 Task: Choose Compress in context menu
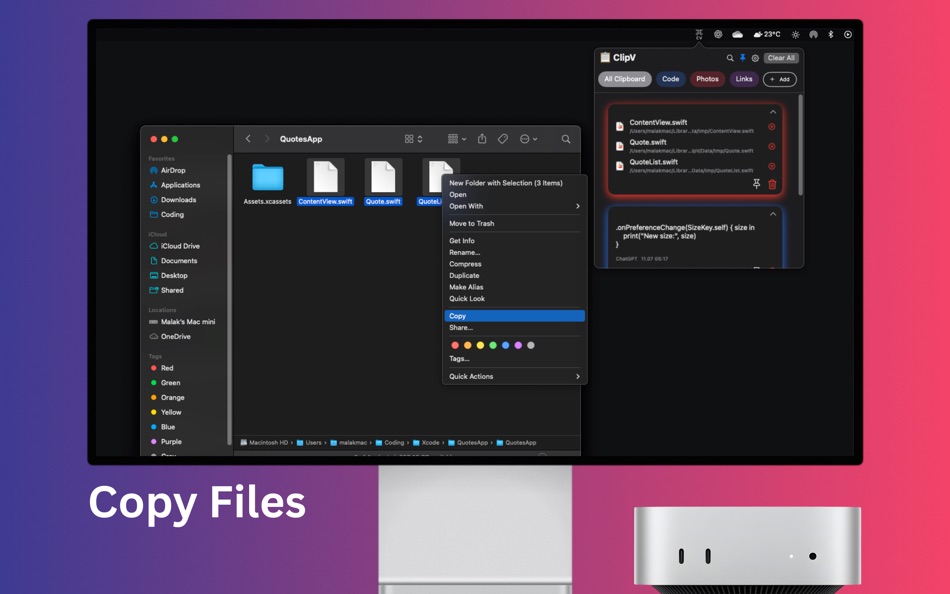point(514,264)
